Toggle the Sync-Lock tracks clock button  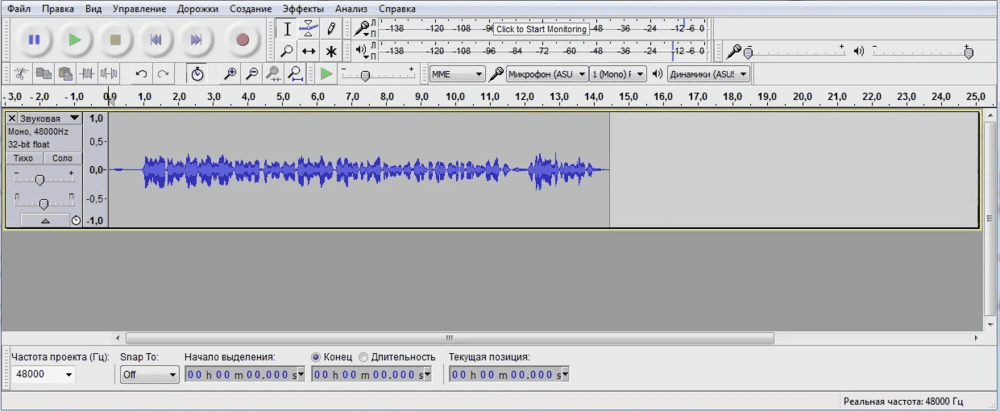click(x=197, y=73)
